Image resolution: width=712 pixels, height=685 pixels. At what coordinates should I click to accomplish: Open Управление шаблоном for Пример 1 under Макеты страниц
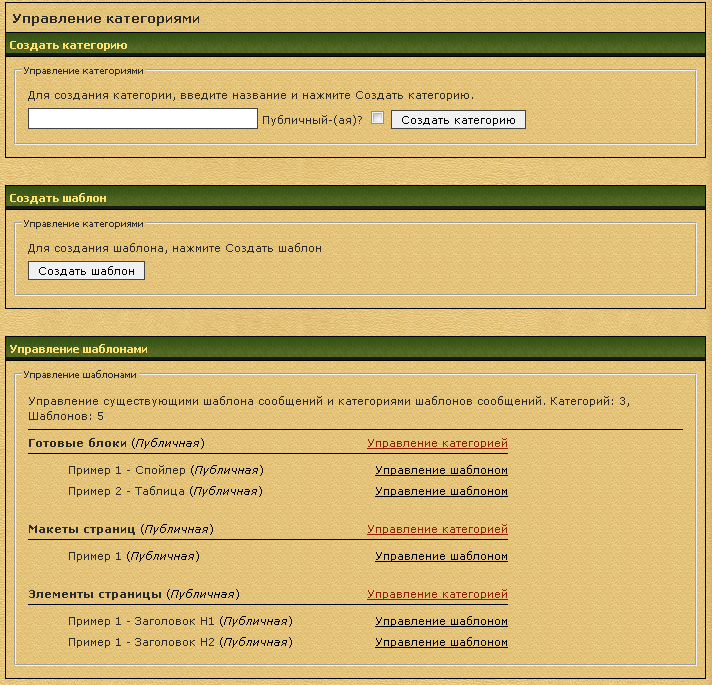(441, 556)
